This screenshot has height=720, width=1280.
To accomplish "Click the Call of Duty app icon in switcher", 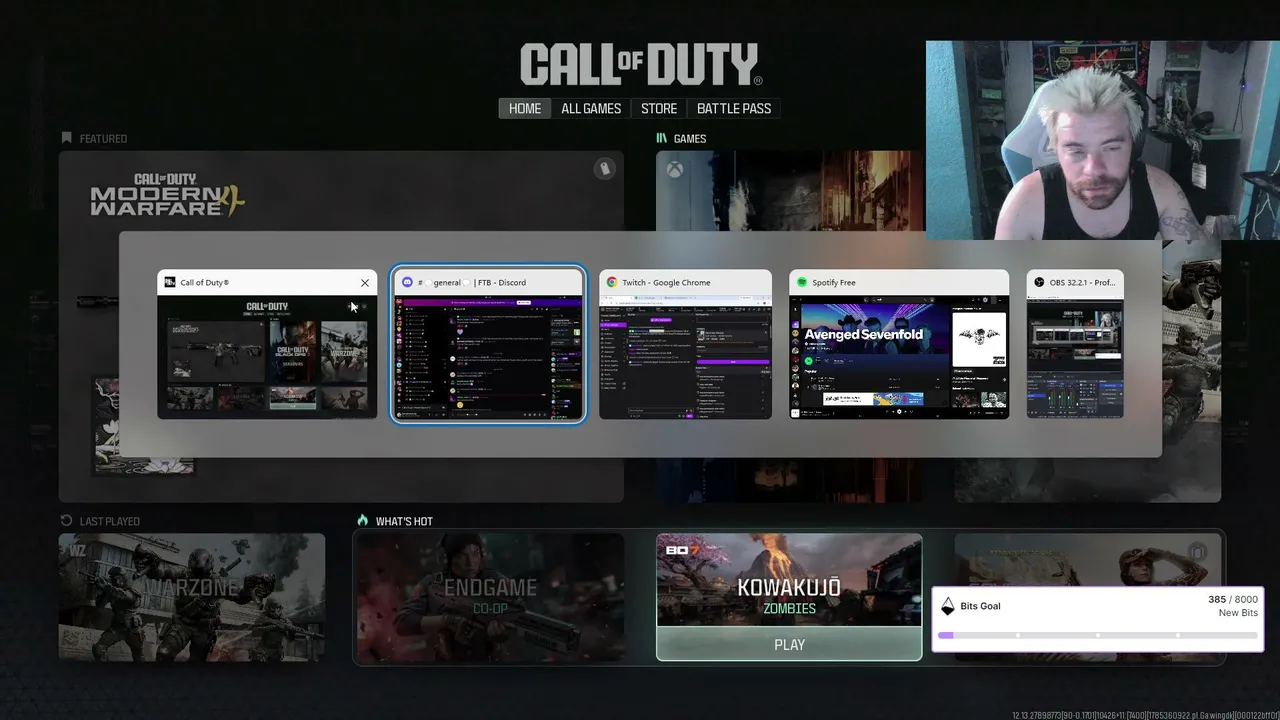I will click(x=170, y=283).
